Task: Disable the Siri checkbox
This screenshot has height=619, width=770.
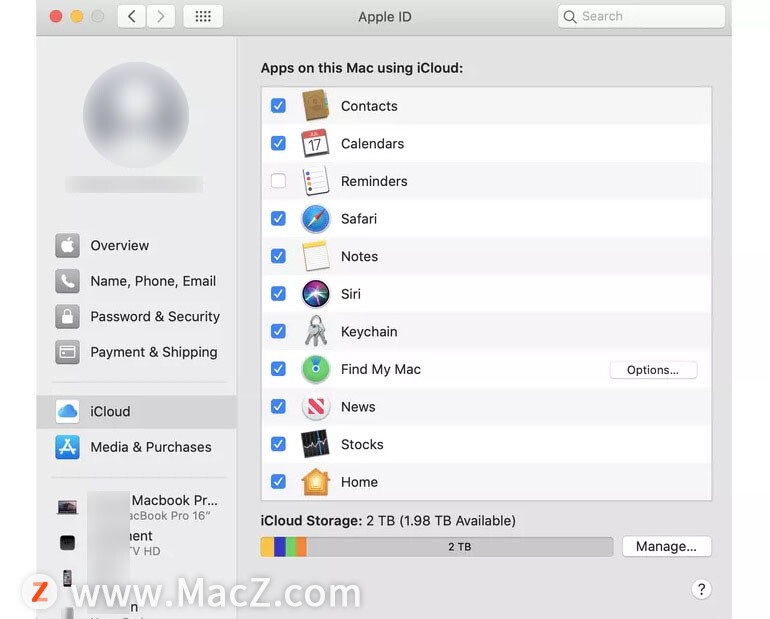Action: click(x=278, y=294)
